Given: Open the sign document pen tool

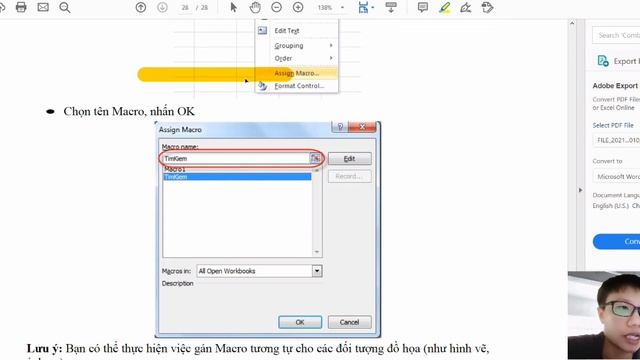Looking at the screenshot, I should [466, 7].
